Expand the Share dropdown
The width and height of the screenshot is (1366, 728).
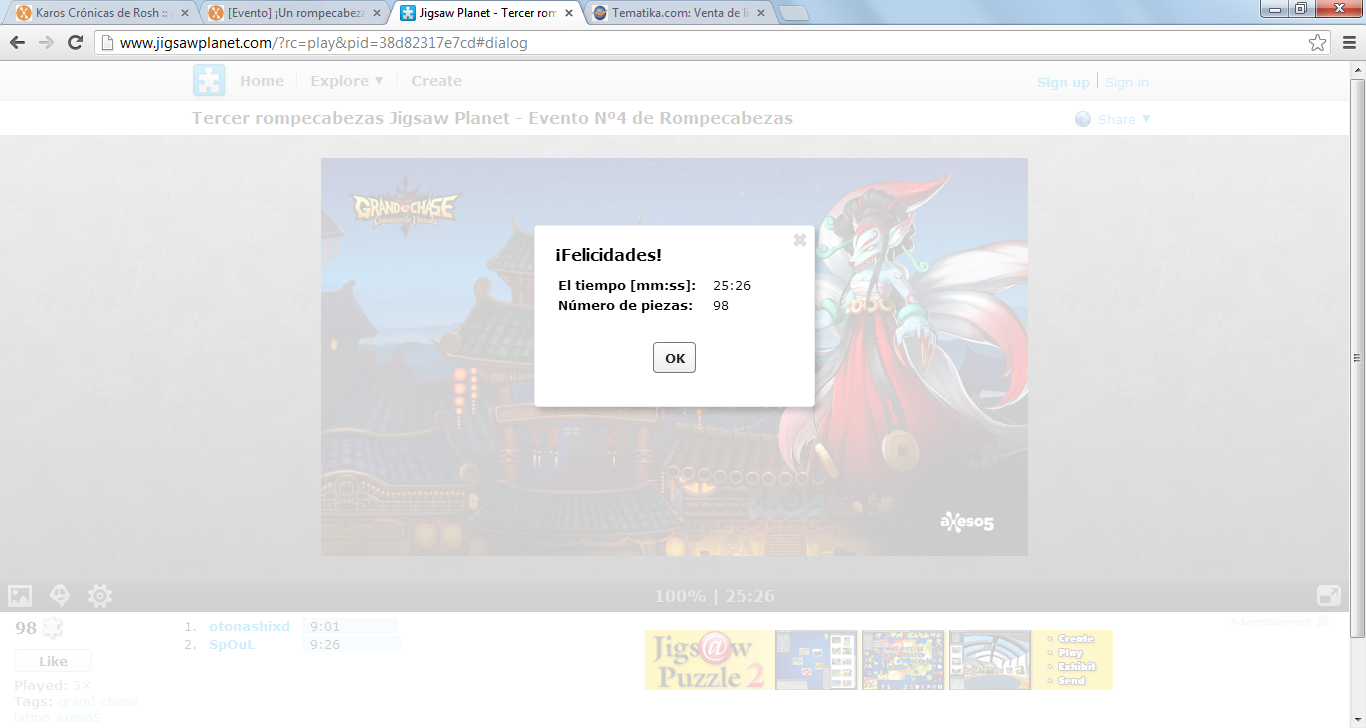pyautogui.click(x=1124, y=119)
